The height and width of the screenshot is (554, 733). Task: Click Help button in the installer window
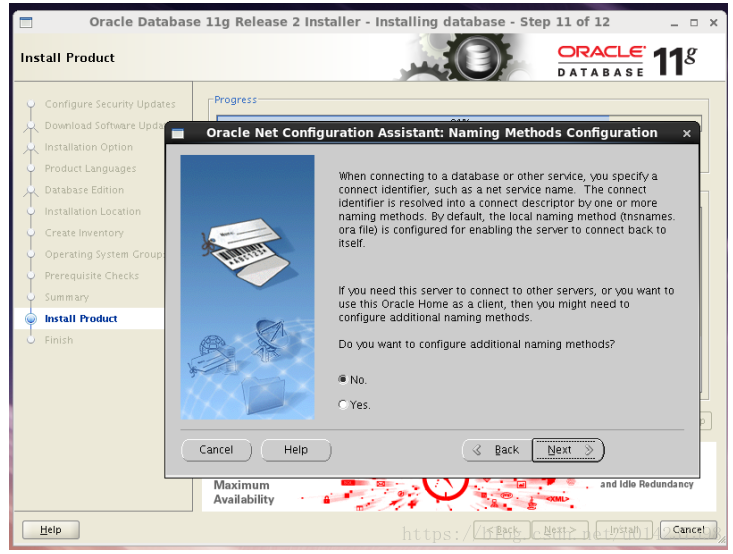point(50,530)
